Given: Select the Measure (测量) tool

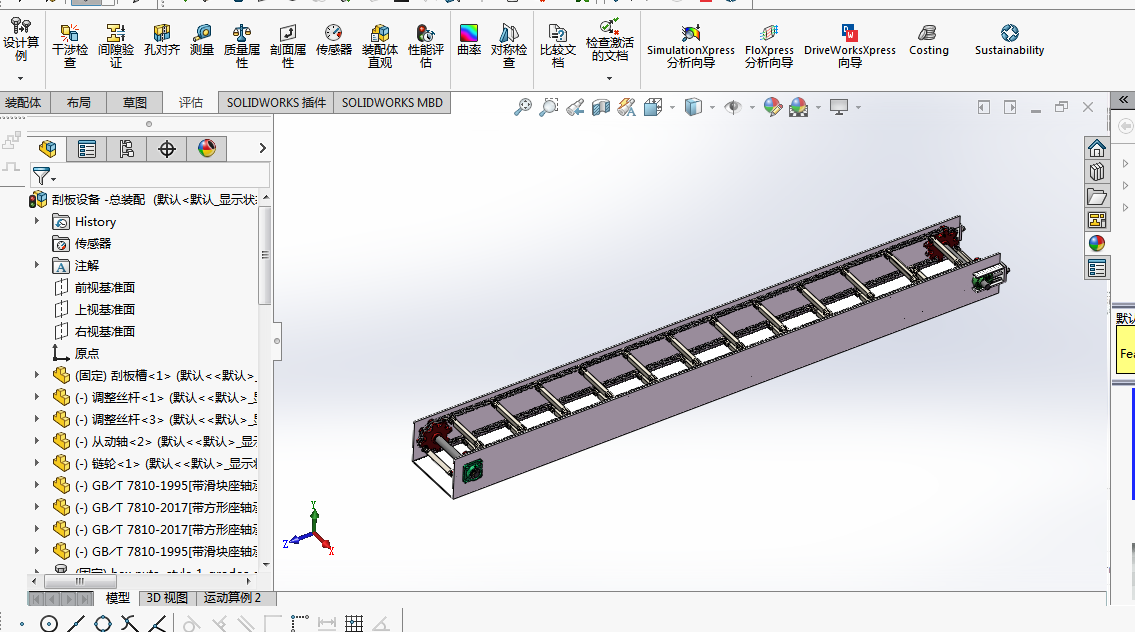Looking at the screenshot, I should [202, 40].
